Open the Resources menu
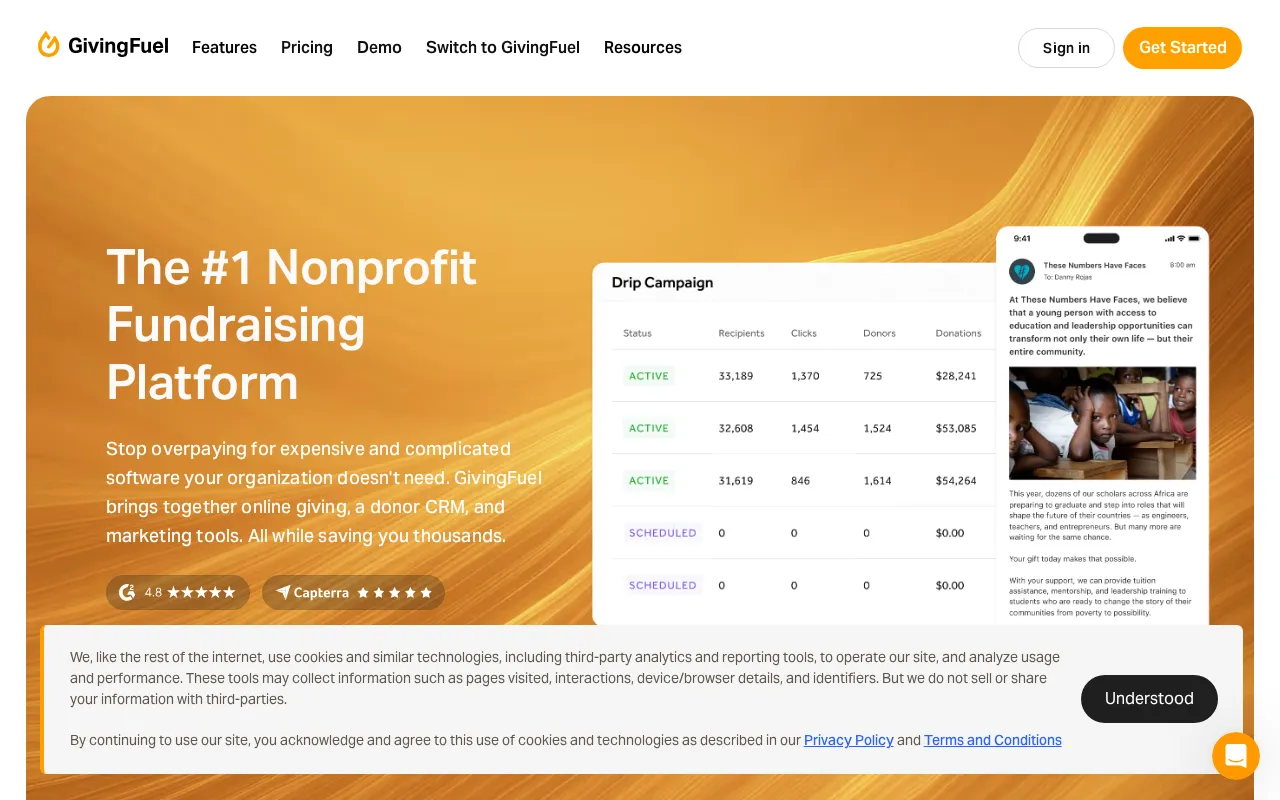The width and height of the screenshot is (1280, 800). pos(643,47)
